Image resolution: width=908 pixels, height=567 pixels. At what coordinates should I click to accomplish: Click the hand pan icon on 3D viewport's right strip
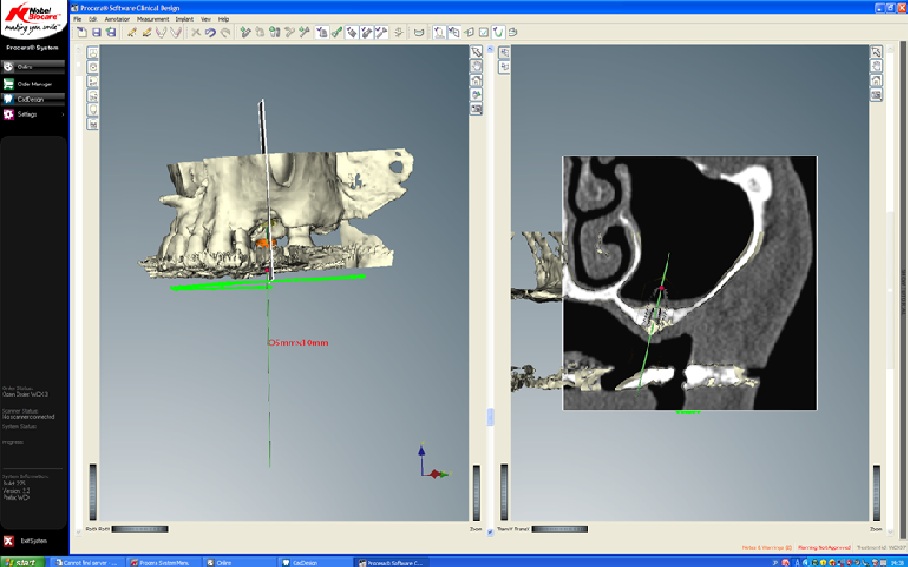click(x=476, y=66)
